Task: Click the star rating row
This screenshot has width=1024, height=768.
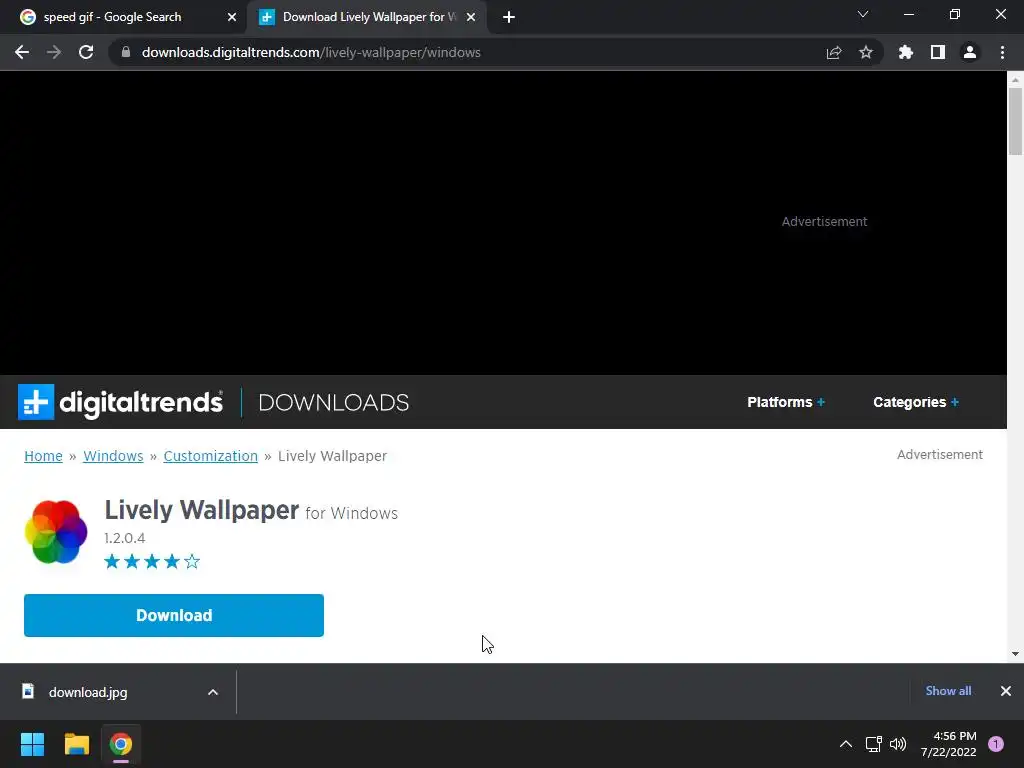Action: (152, 562)
